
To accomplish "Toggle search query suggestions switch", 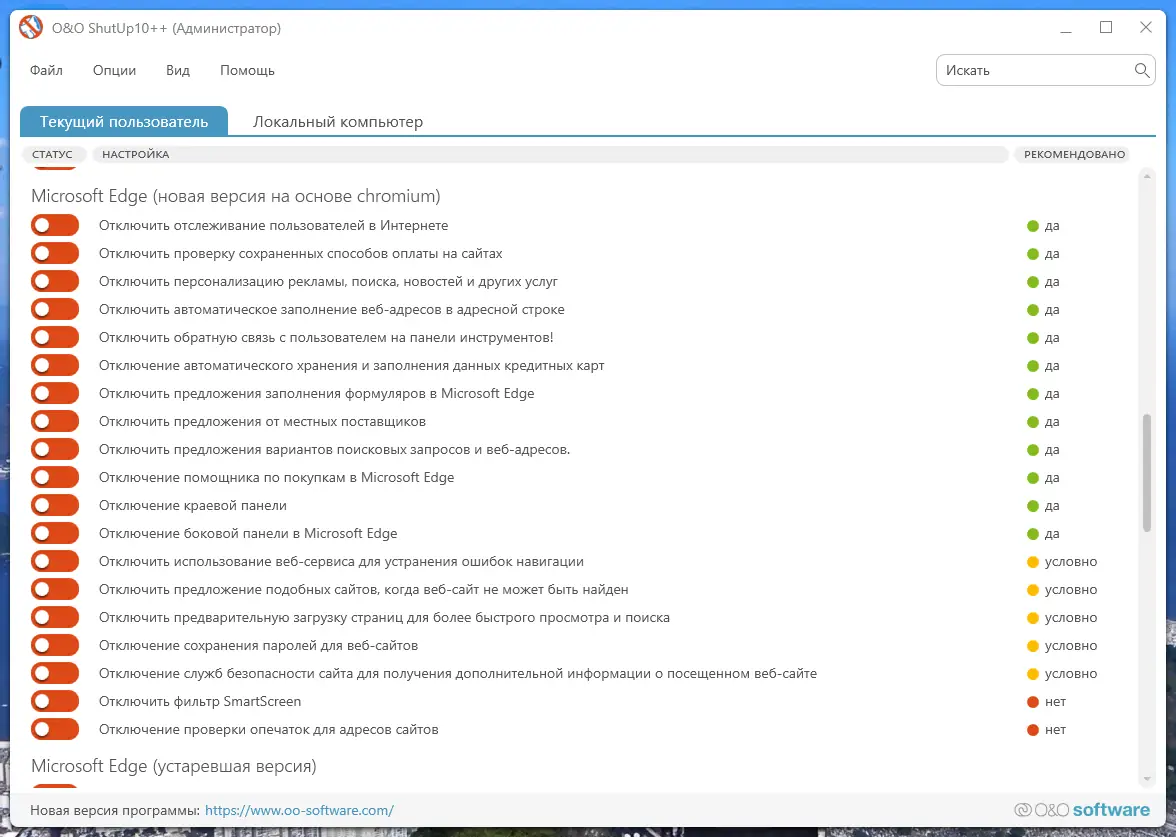I will pyautogui.click(x=55, y=449).
